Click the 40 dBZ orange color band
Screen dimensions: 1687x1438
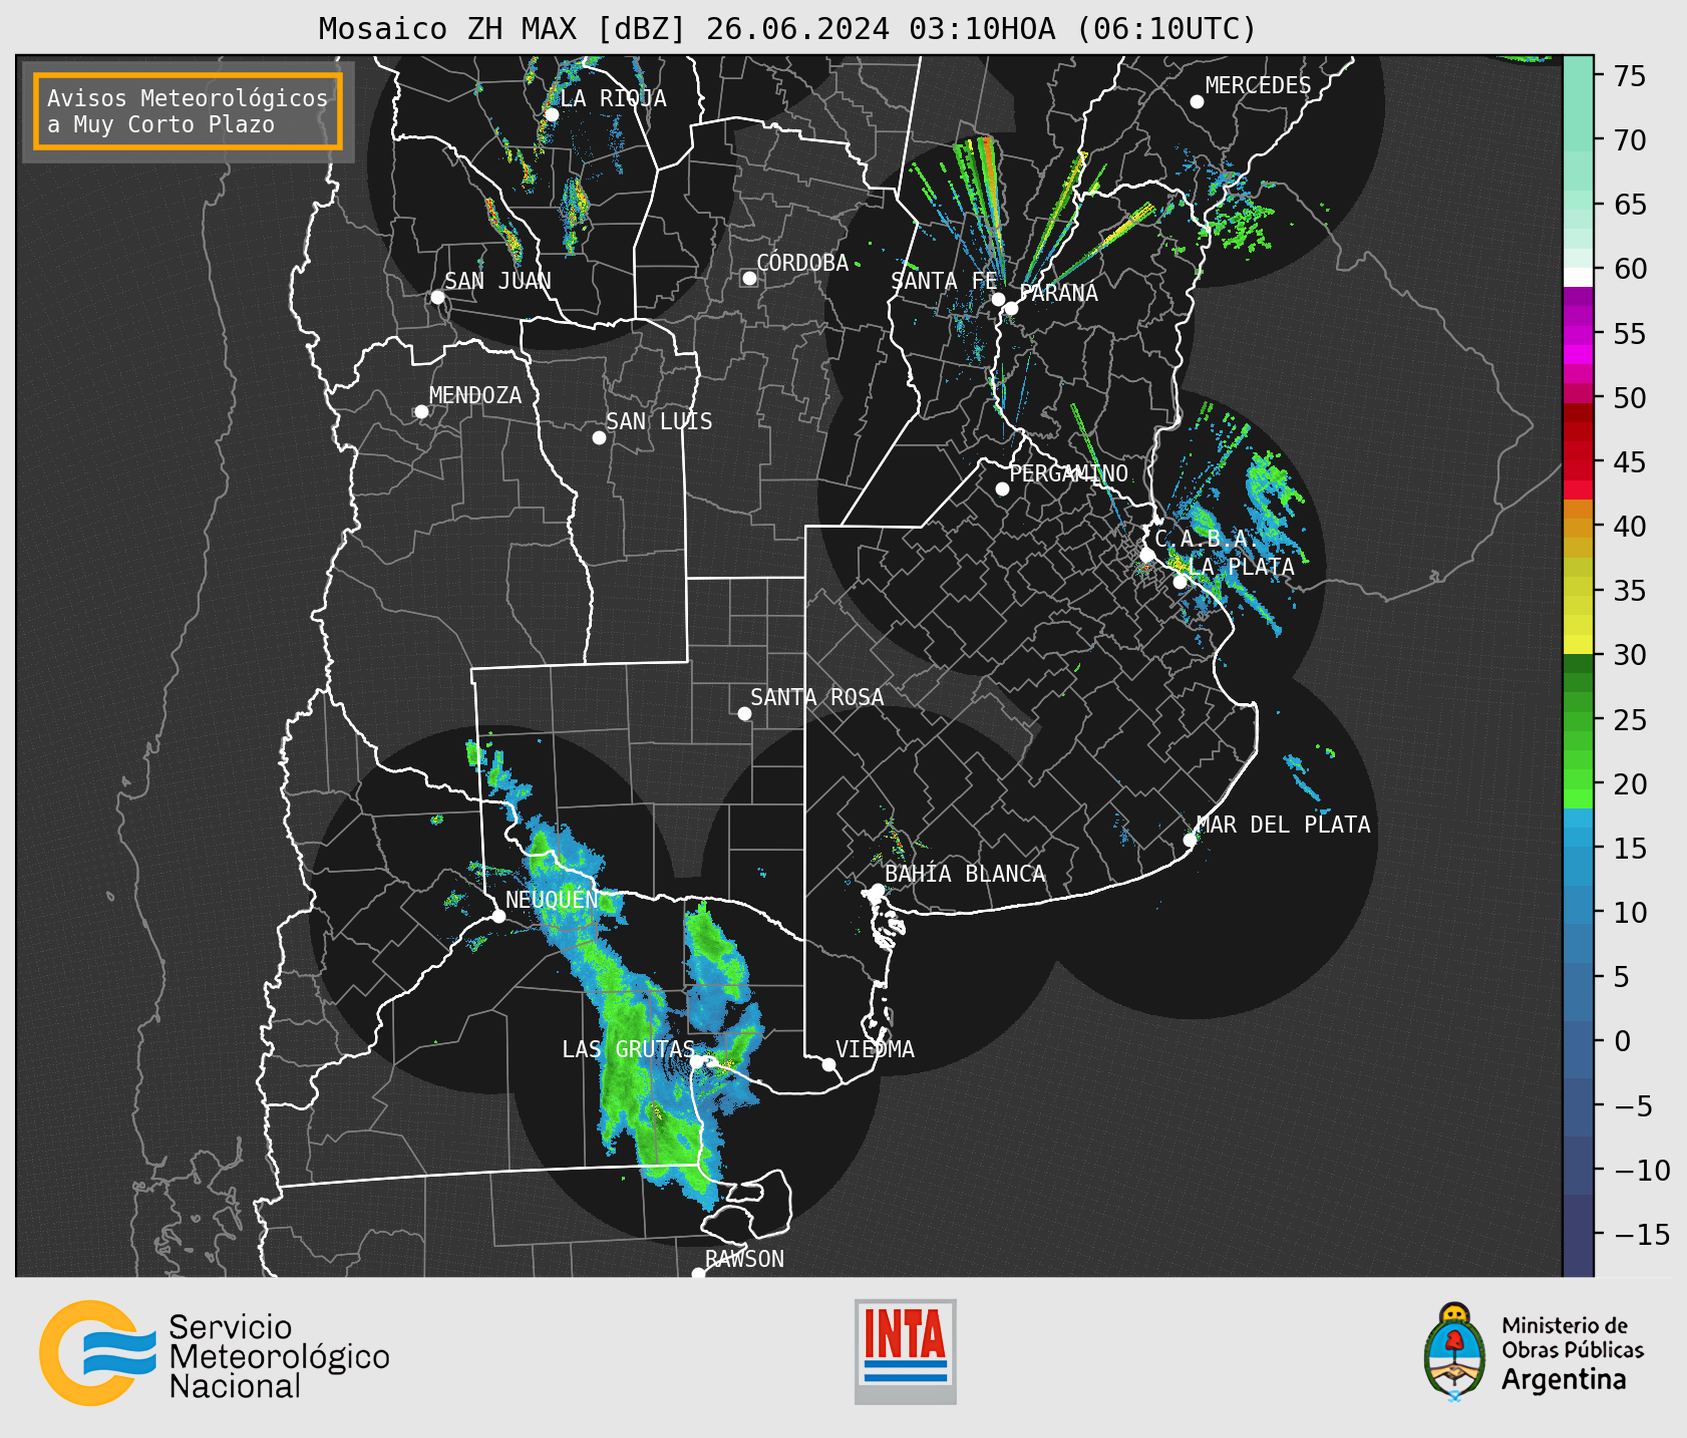click(1578, 526)
